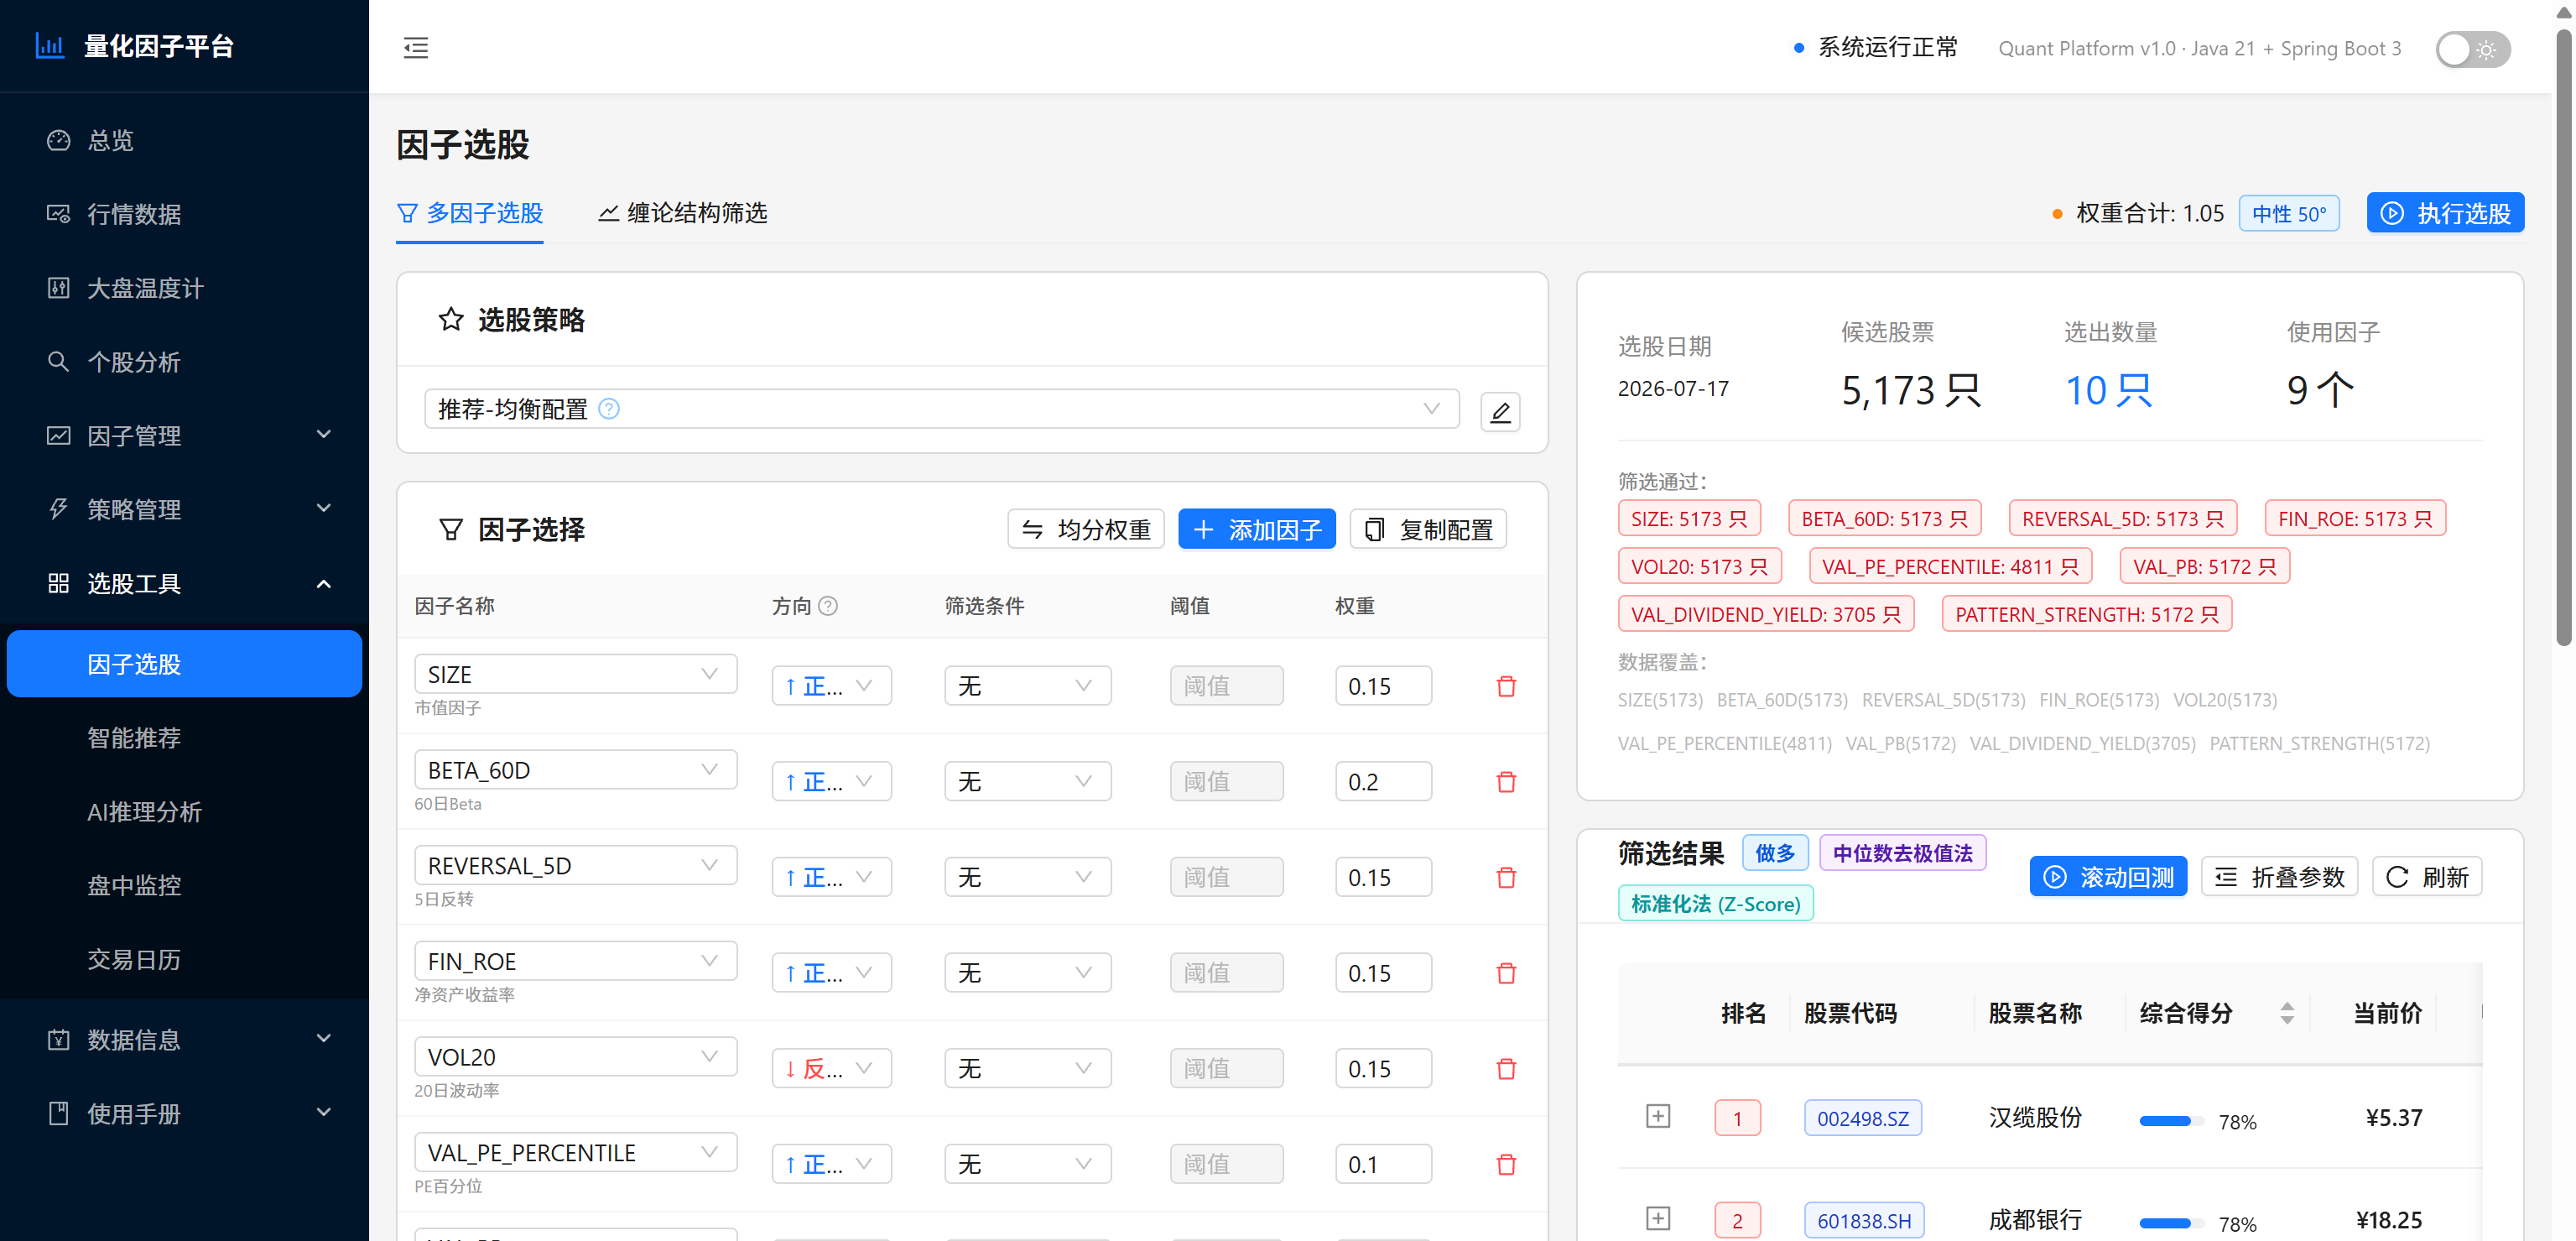
Task: Click the help icon beside 推荐-均衡配置
Action: pos(609,409)
